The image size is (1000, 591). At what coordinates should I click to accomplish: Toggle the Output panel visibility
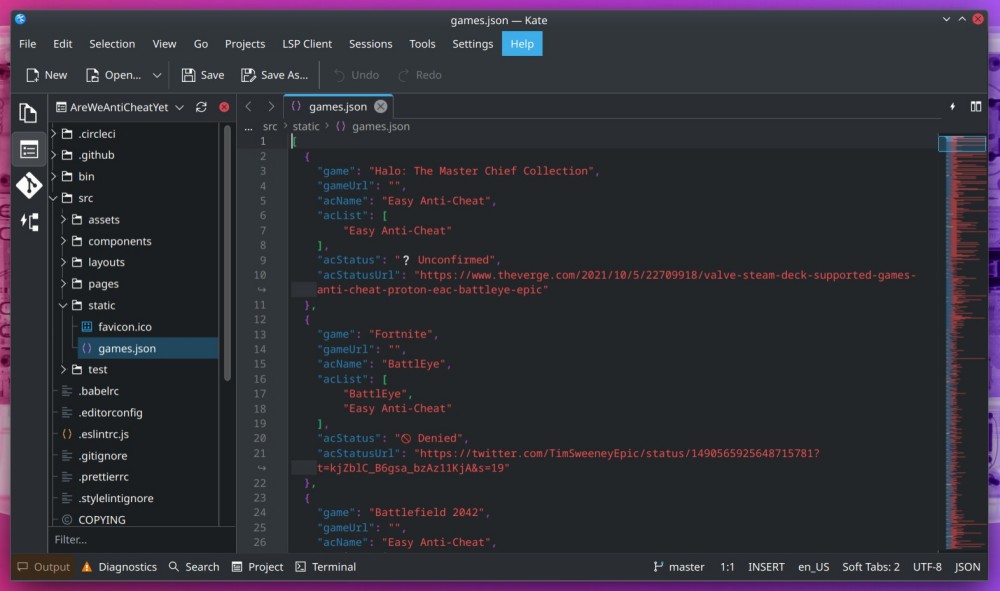point(43,567)
